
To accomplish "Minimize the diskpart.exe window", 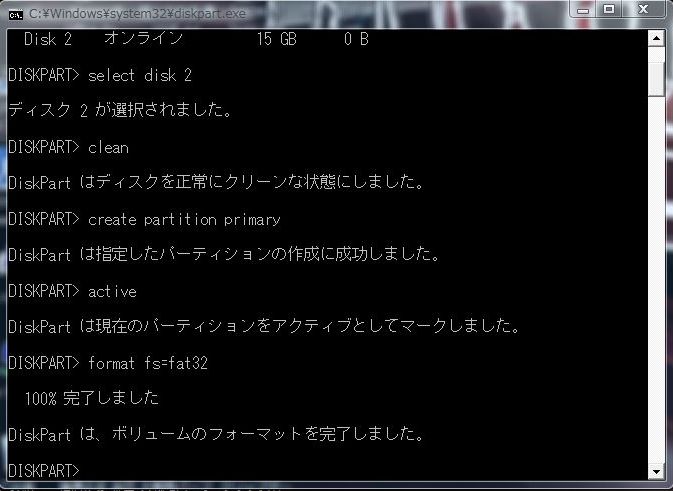I will tap(583, 9).
